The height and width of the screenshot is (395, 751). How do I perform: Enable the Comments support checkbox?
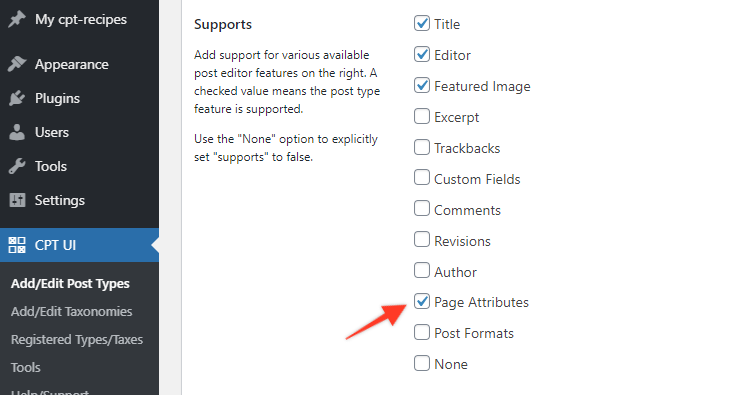click(x=421, y=208)
